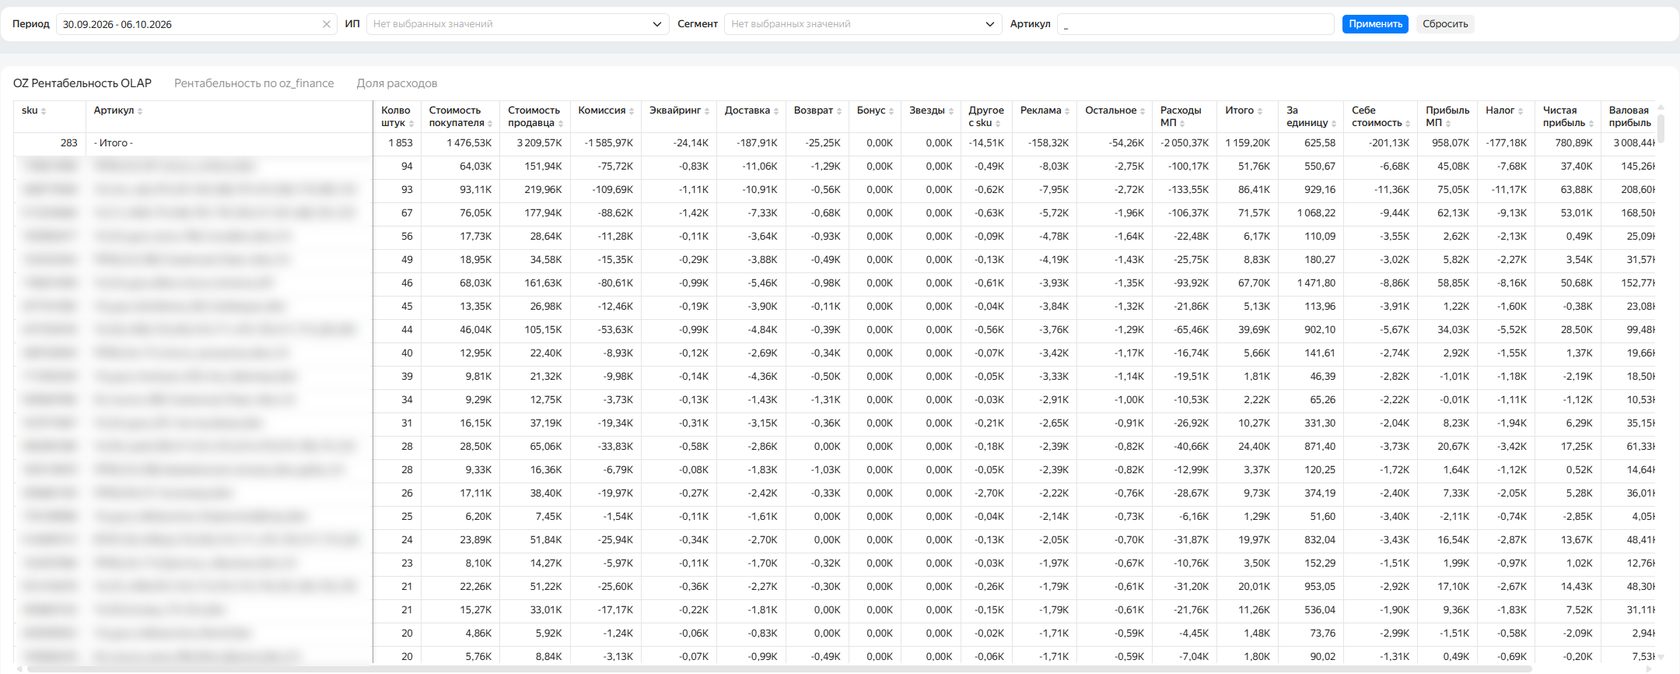Sort by Остальное column
The height and width of the screenshot is (674, 1680).
[1143, 111]
